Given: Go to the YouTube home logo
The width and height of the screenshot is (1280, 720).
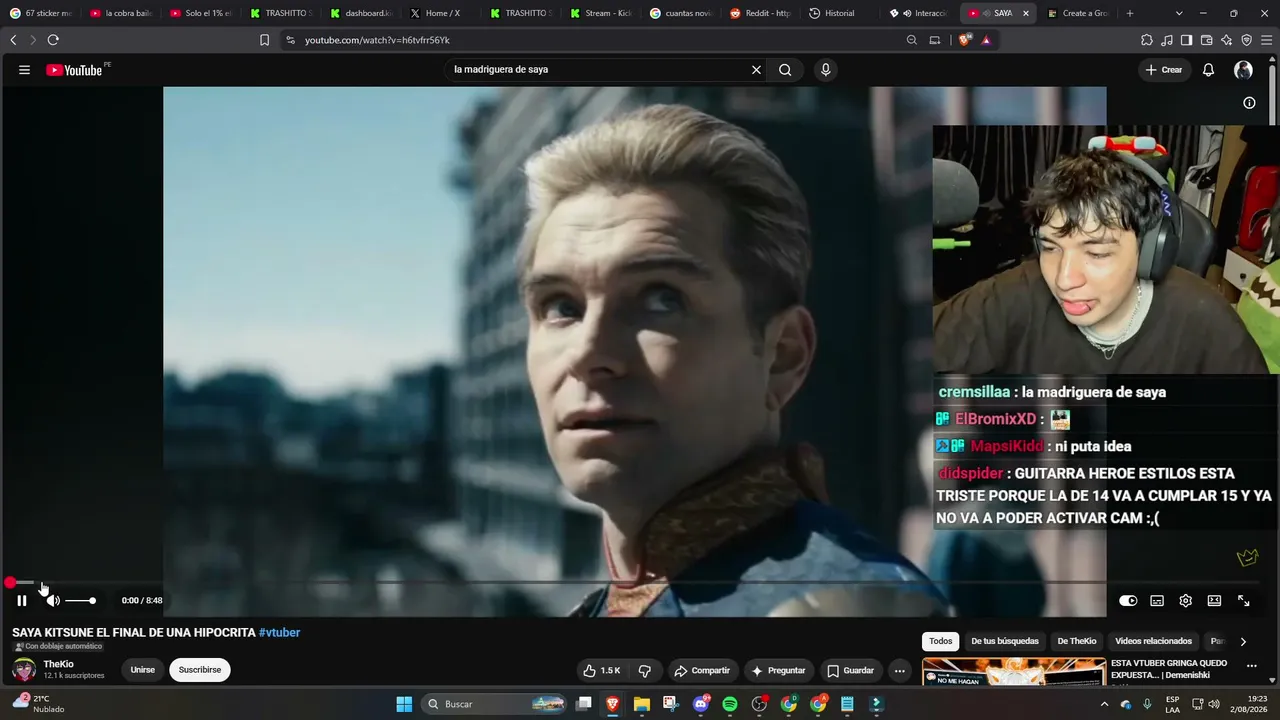Looking at the screenshot, I should (74, 70).
